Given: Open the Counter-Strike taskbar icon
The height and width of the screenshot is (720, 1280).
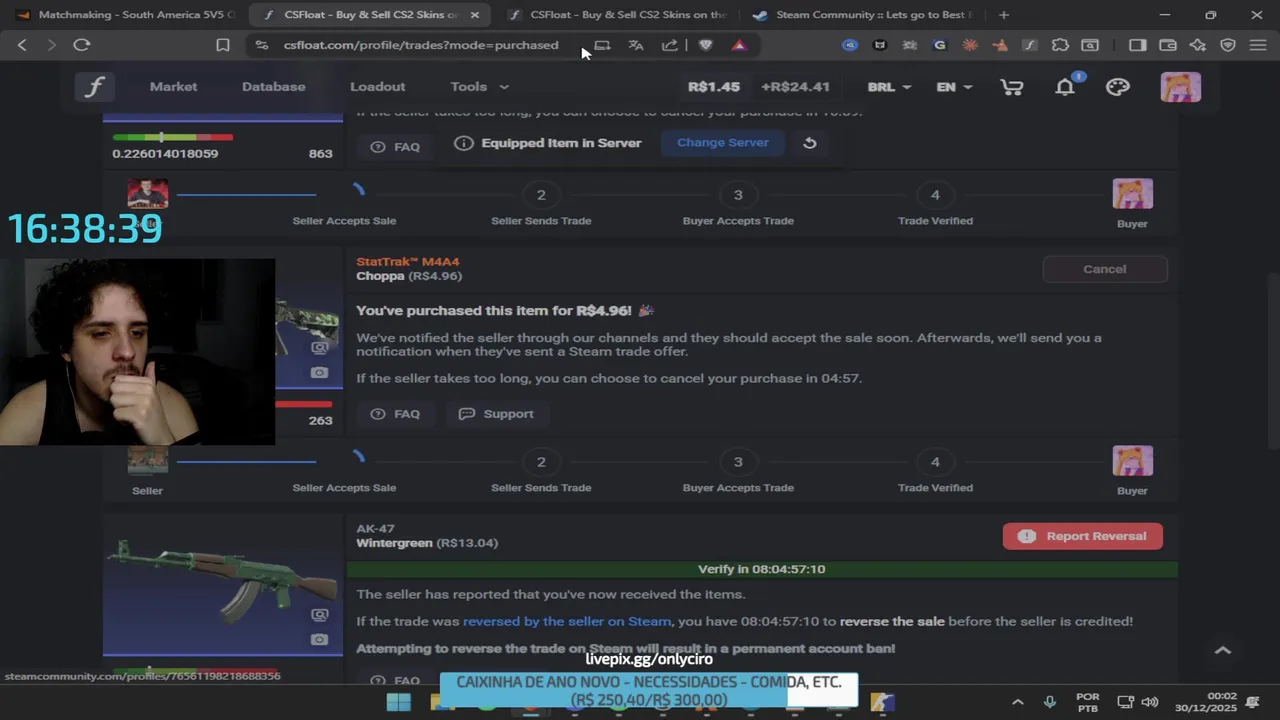Looking at the screenshot, I should [881, 702].
